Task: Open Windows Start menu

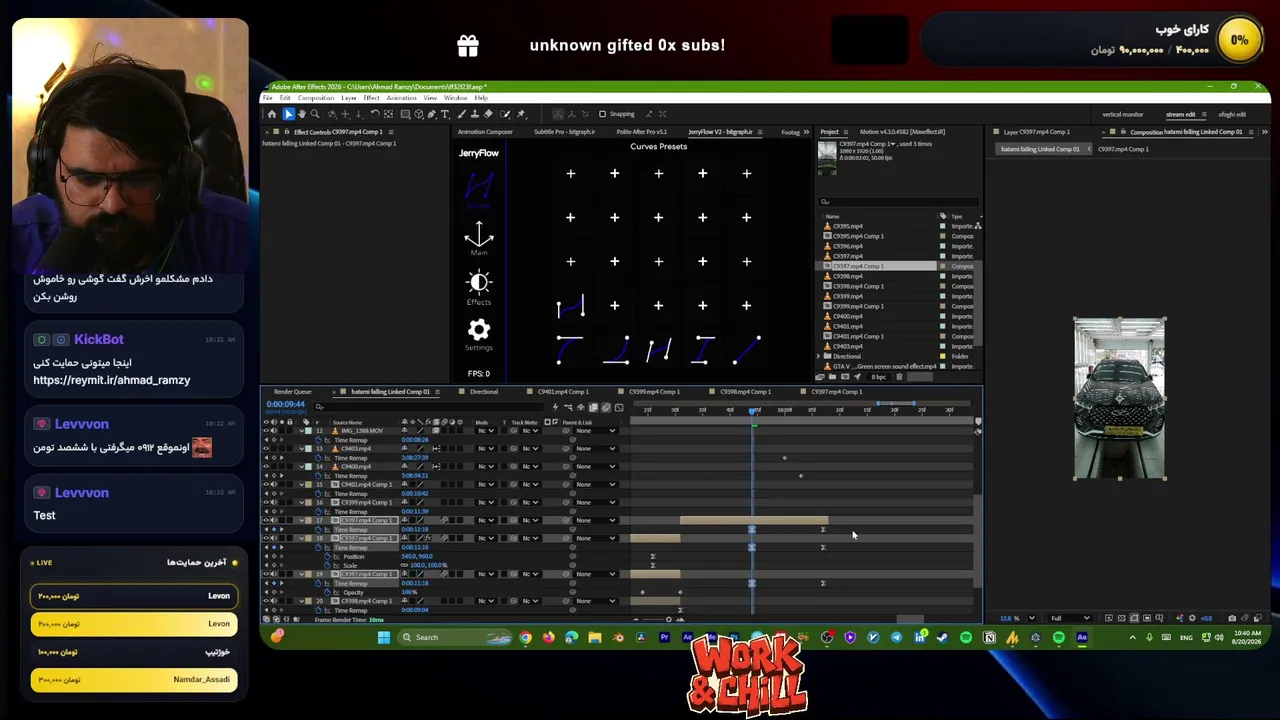Action: pos(384,637)
